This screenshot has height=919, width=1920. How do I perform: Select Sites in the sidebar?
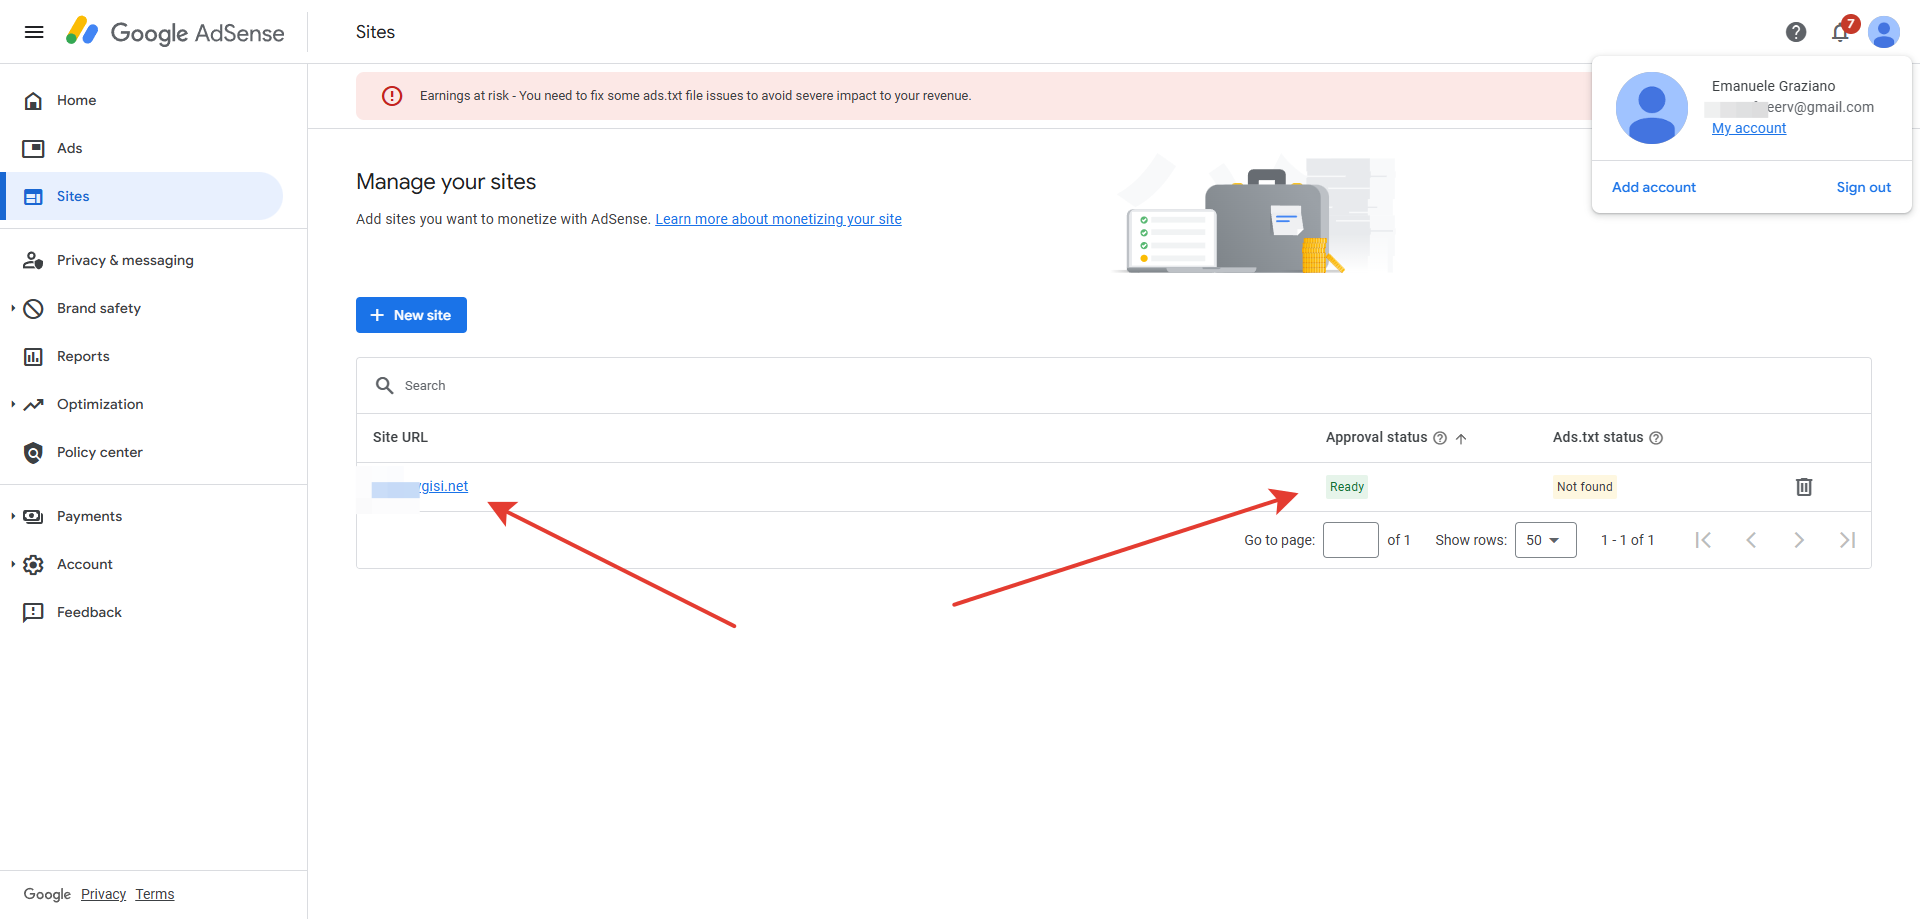(141, 196)
